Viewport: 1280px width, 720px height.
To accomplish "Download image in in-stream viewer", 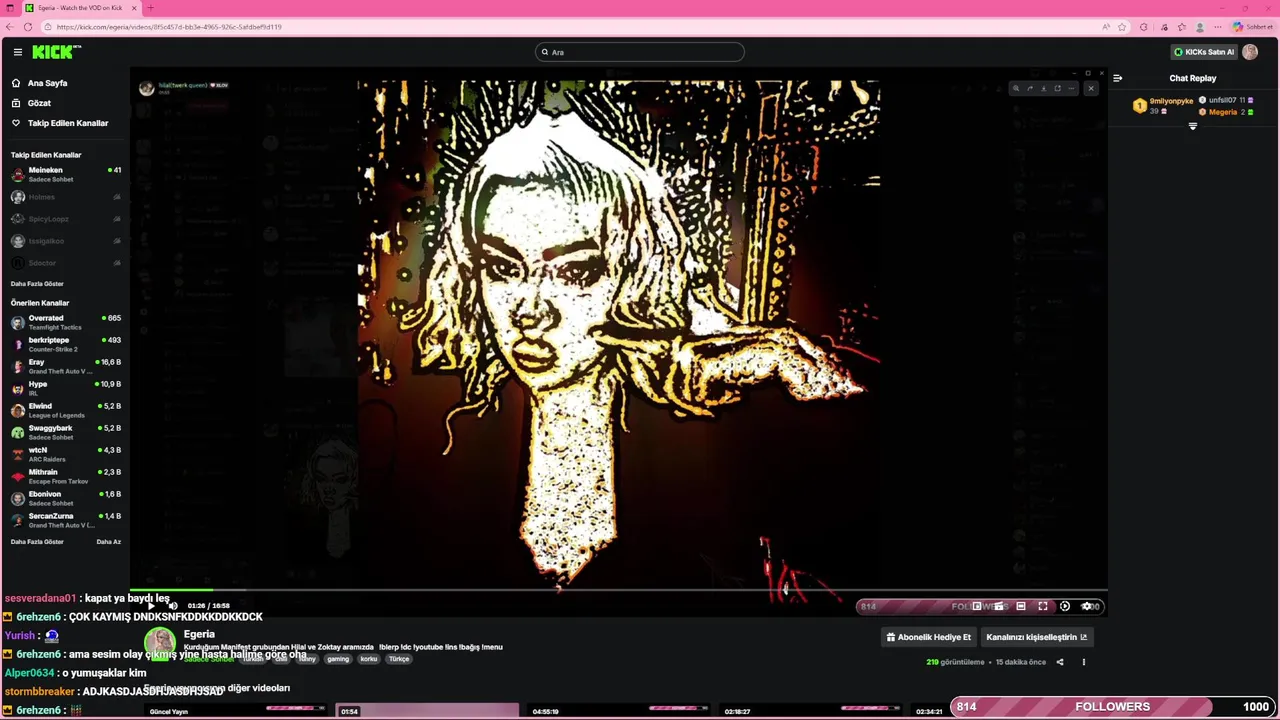I will [1043, 88].
